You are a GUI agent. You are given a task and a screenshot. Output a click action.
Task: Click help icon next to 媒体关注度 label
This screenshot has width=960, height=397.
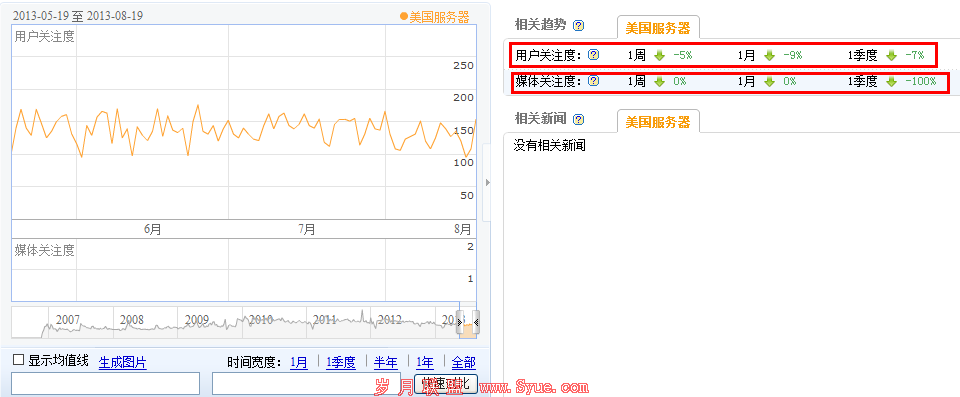(x=593, y=81)
